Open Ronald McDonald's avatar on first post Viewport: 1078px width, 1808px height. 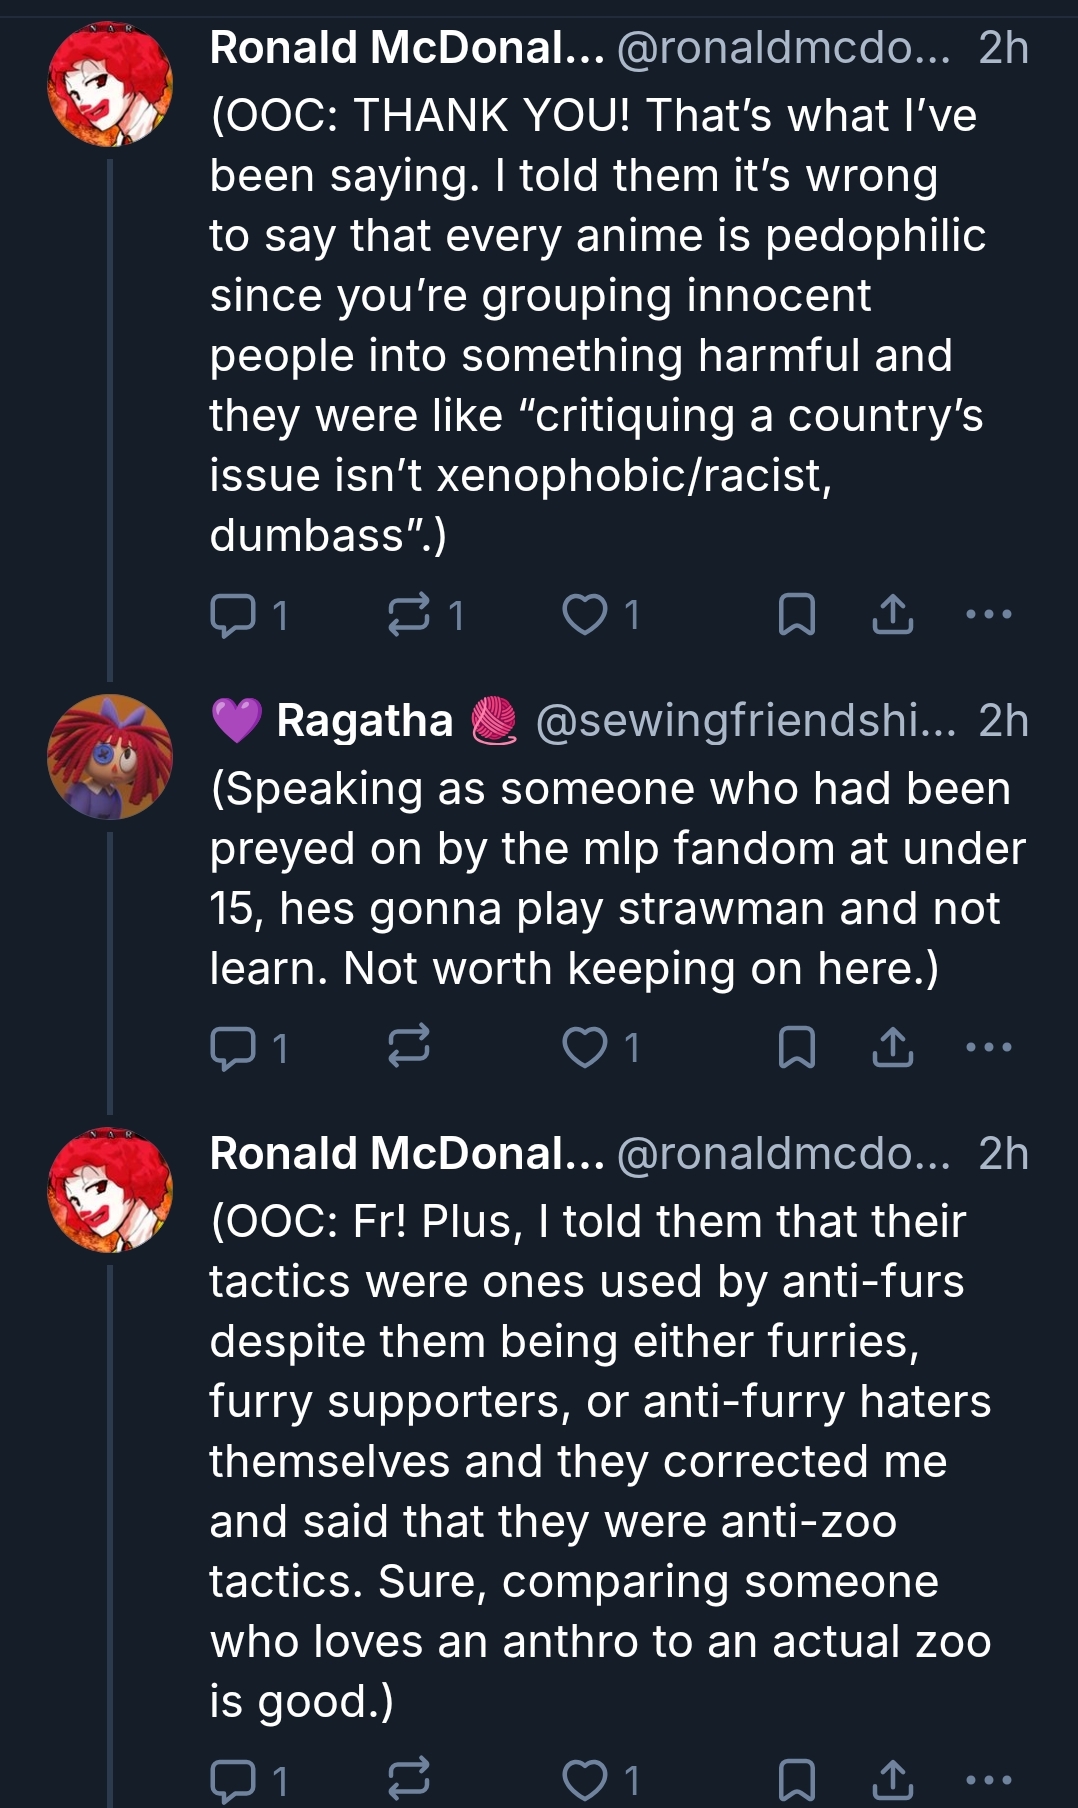(110, 86)
